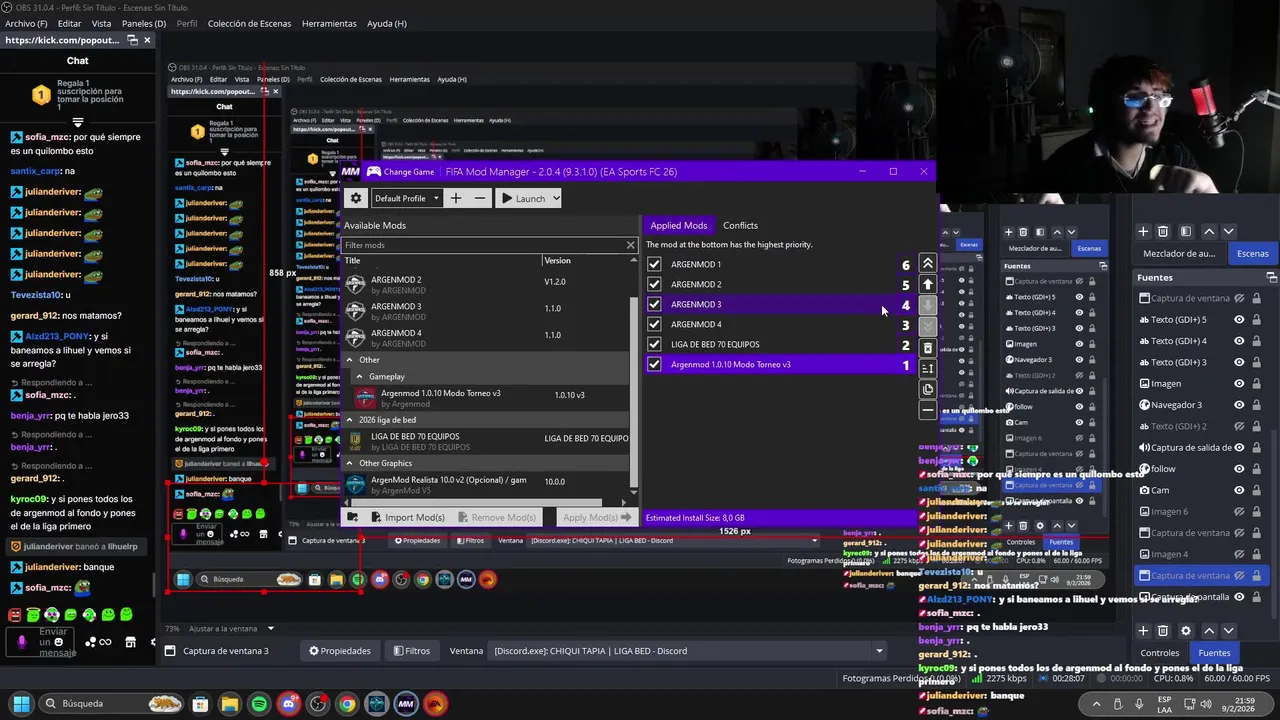The image size is (1280, 720).
Task: Add source with plus below Fuentes list
Action: [x=1143, y=631]
